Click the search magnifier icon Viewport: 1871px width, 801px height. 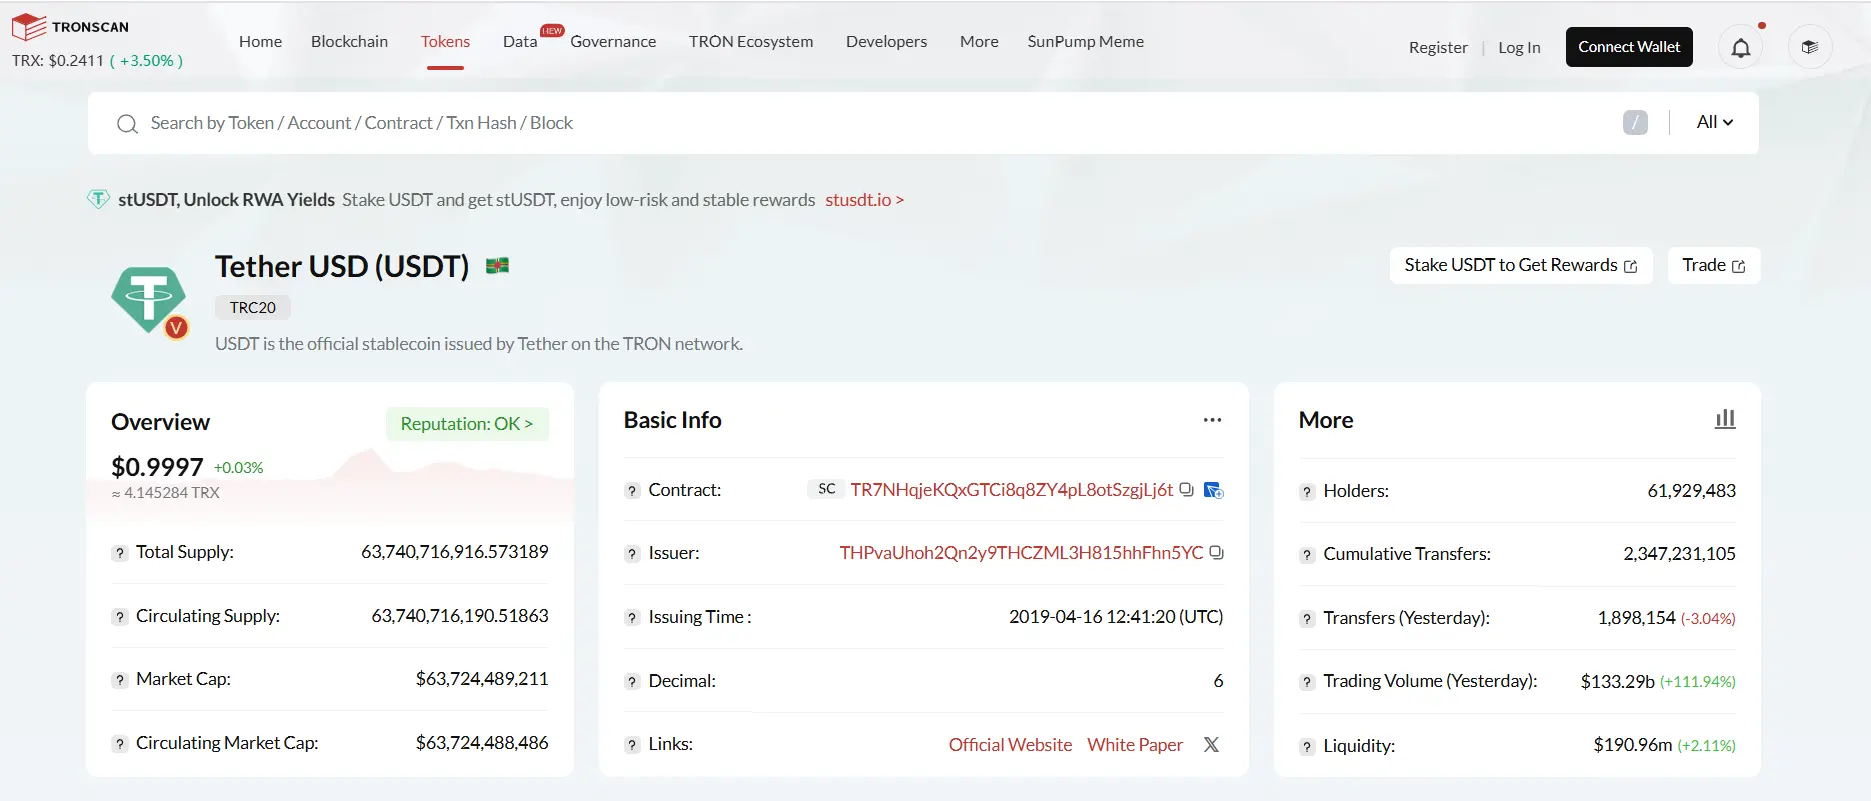tap(127, 124)
